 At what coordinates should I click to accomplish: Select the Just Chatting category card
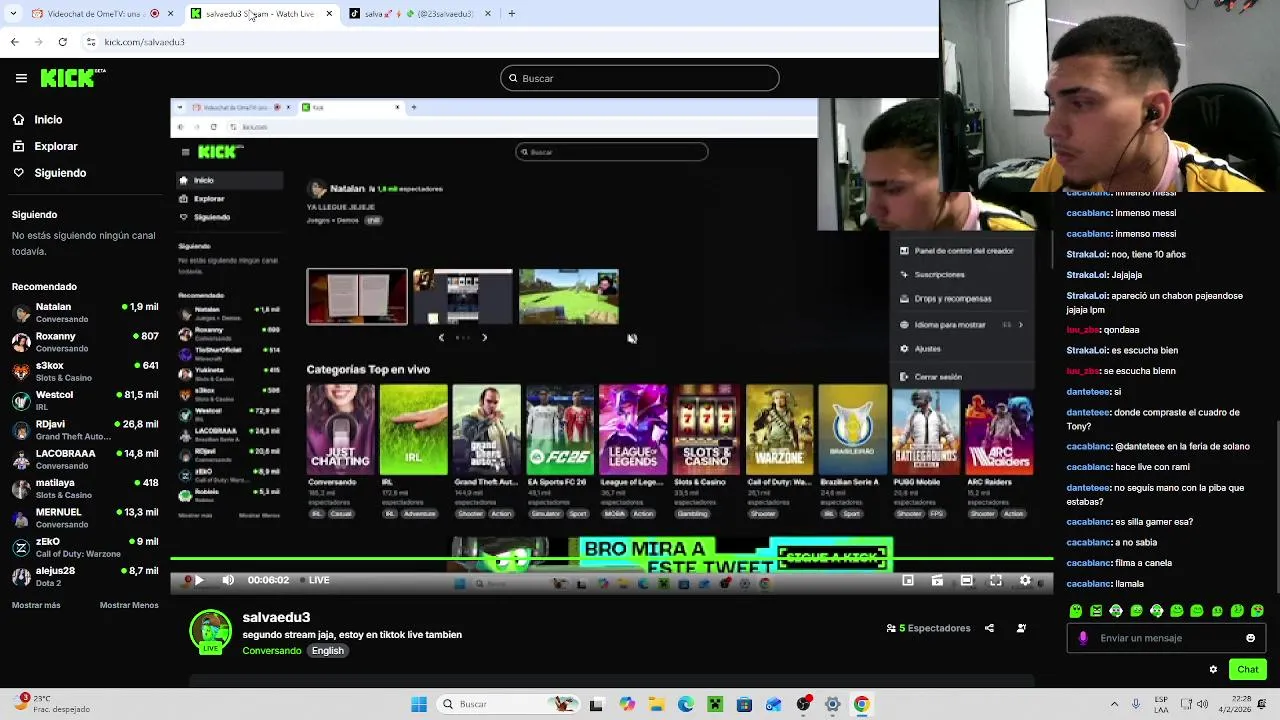(x=340, y=429)
